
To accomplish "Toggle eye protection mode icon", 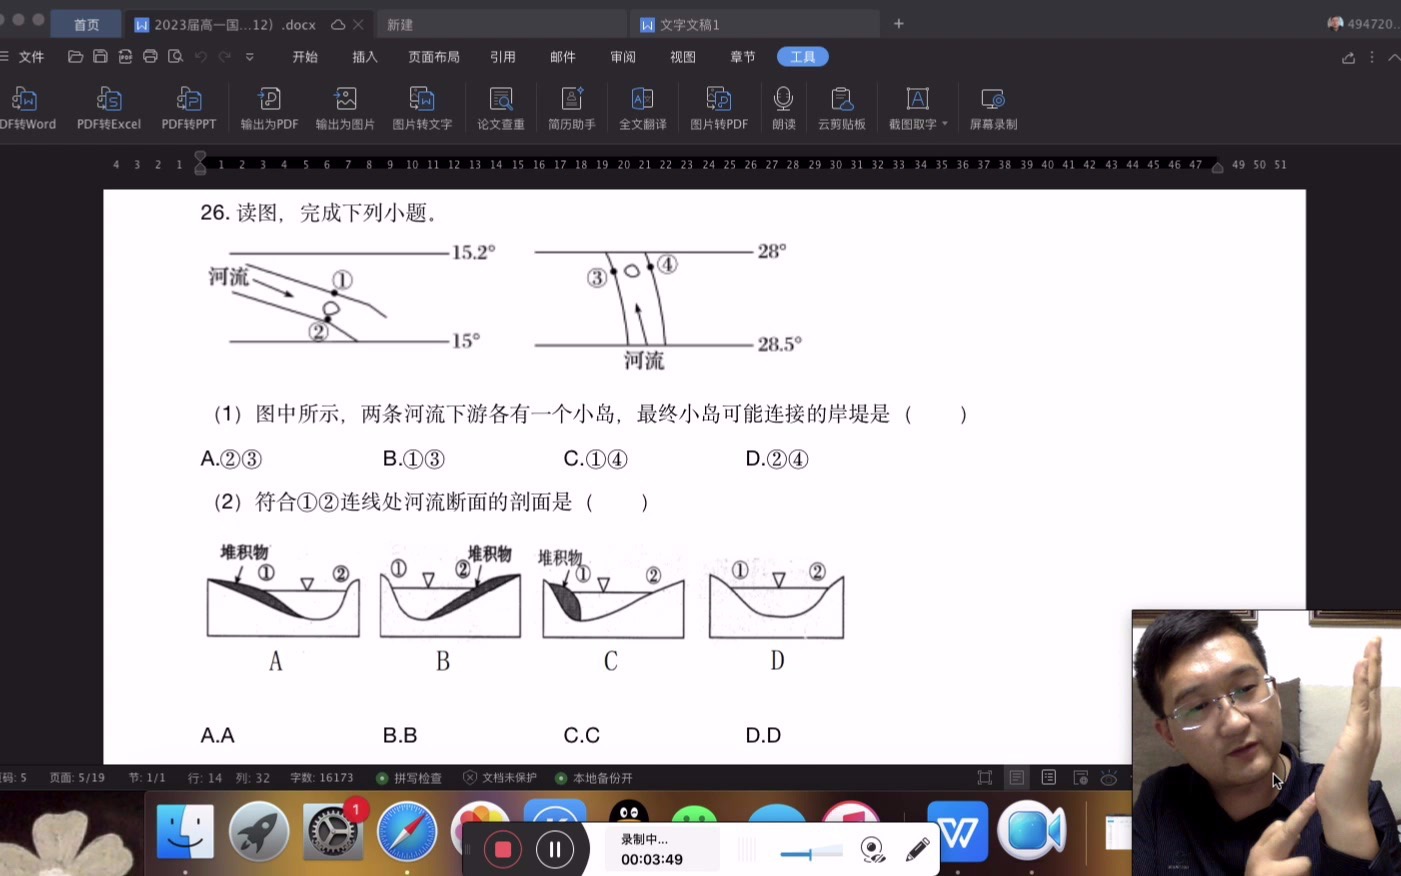I will tap(1109, 778).
